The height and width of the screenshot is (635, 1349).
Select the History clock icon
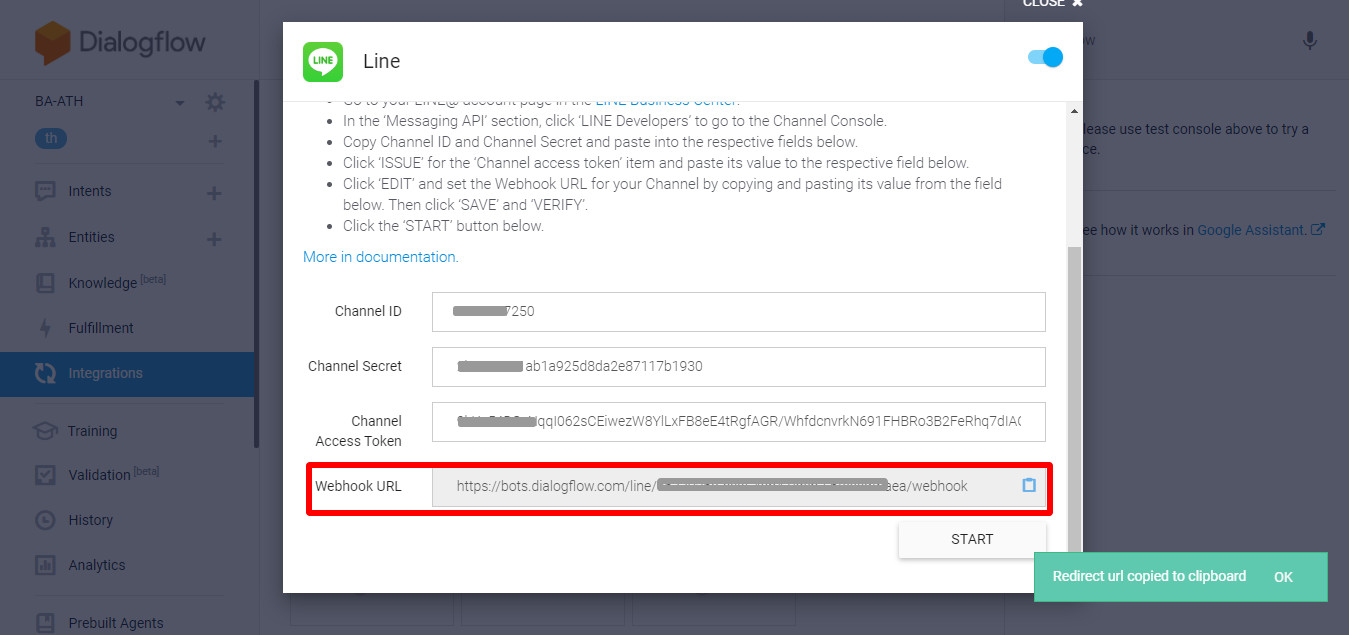(x=45, y=519)
